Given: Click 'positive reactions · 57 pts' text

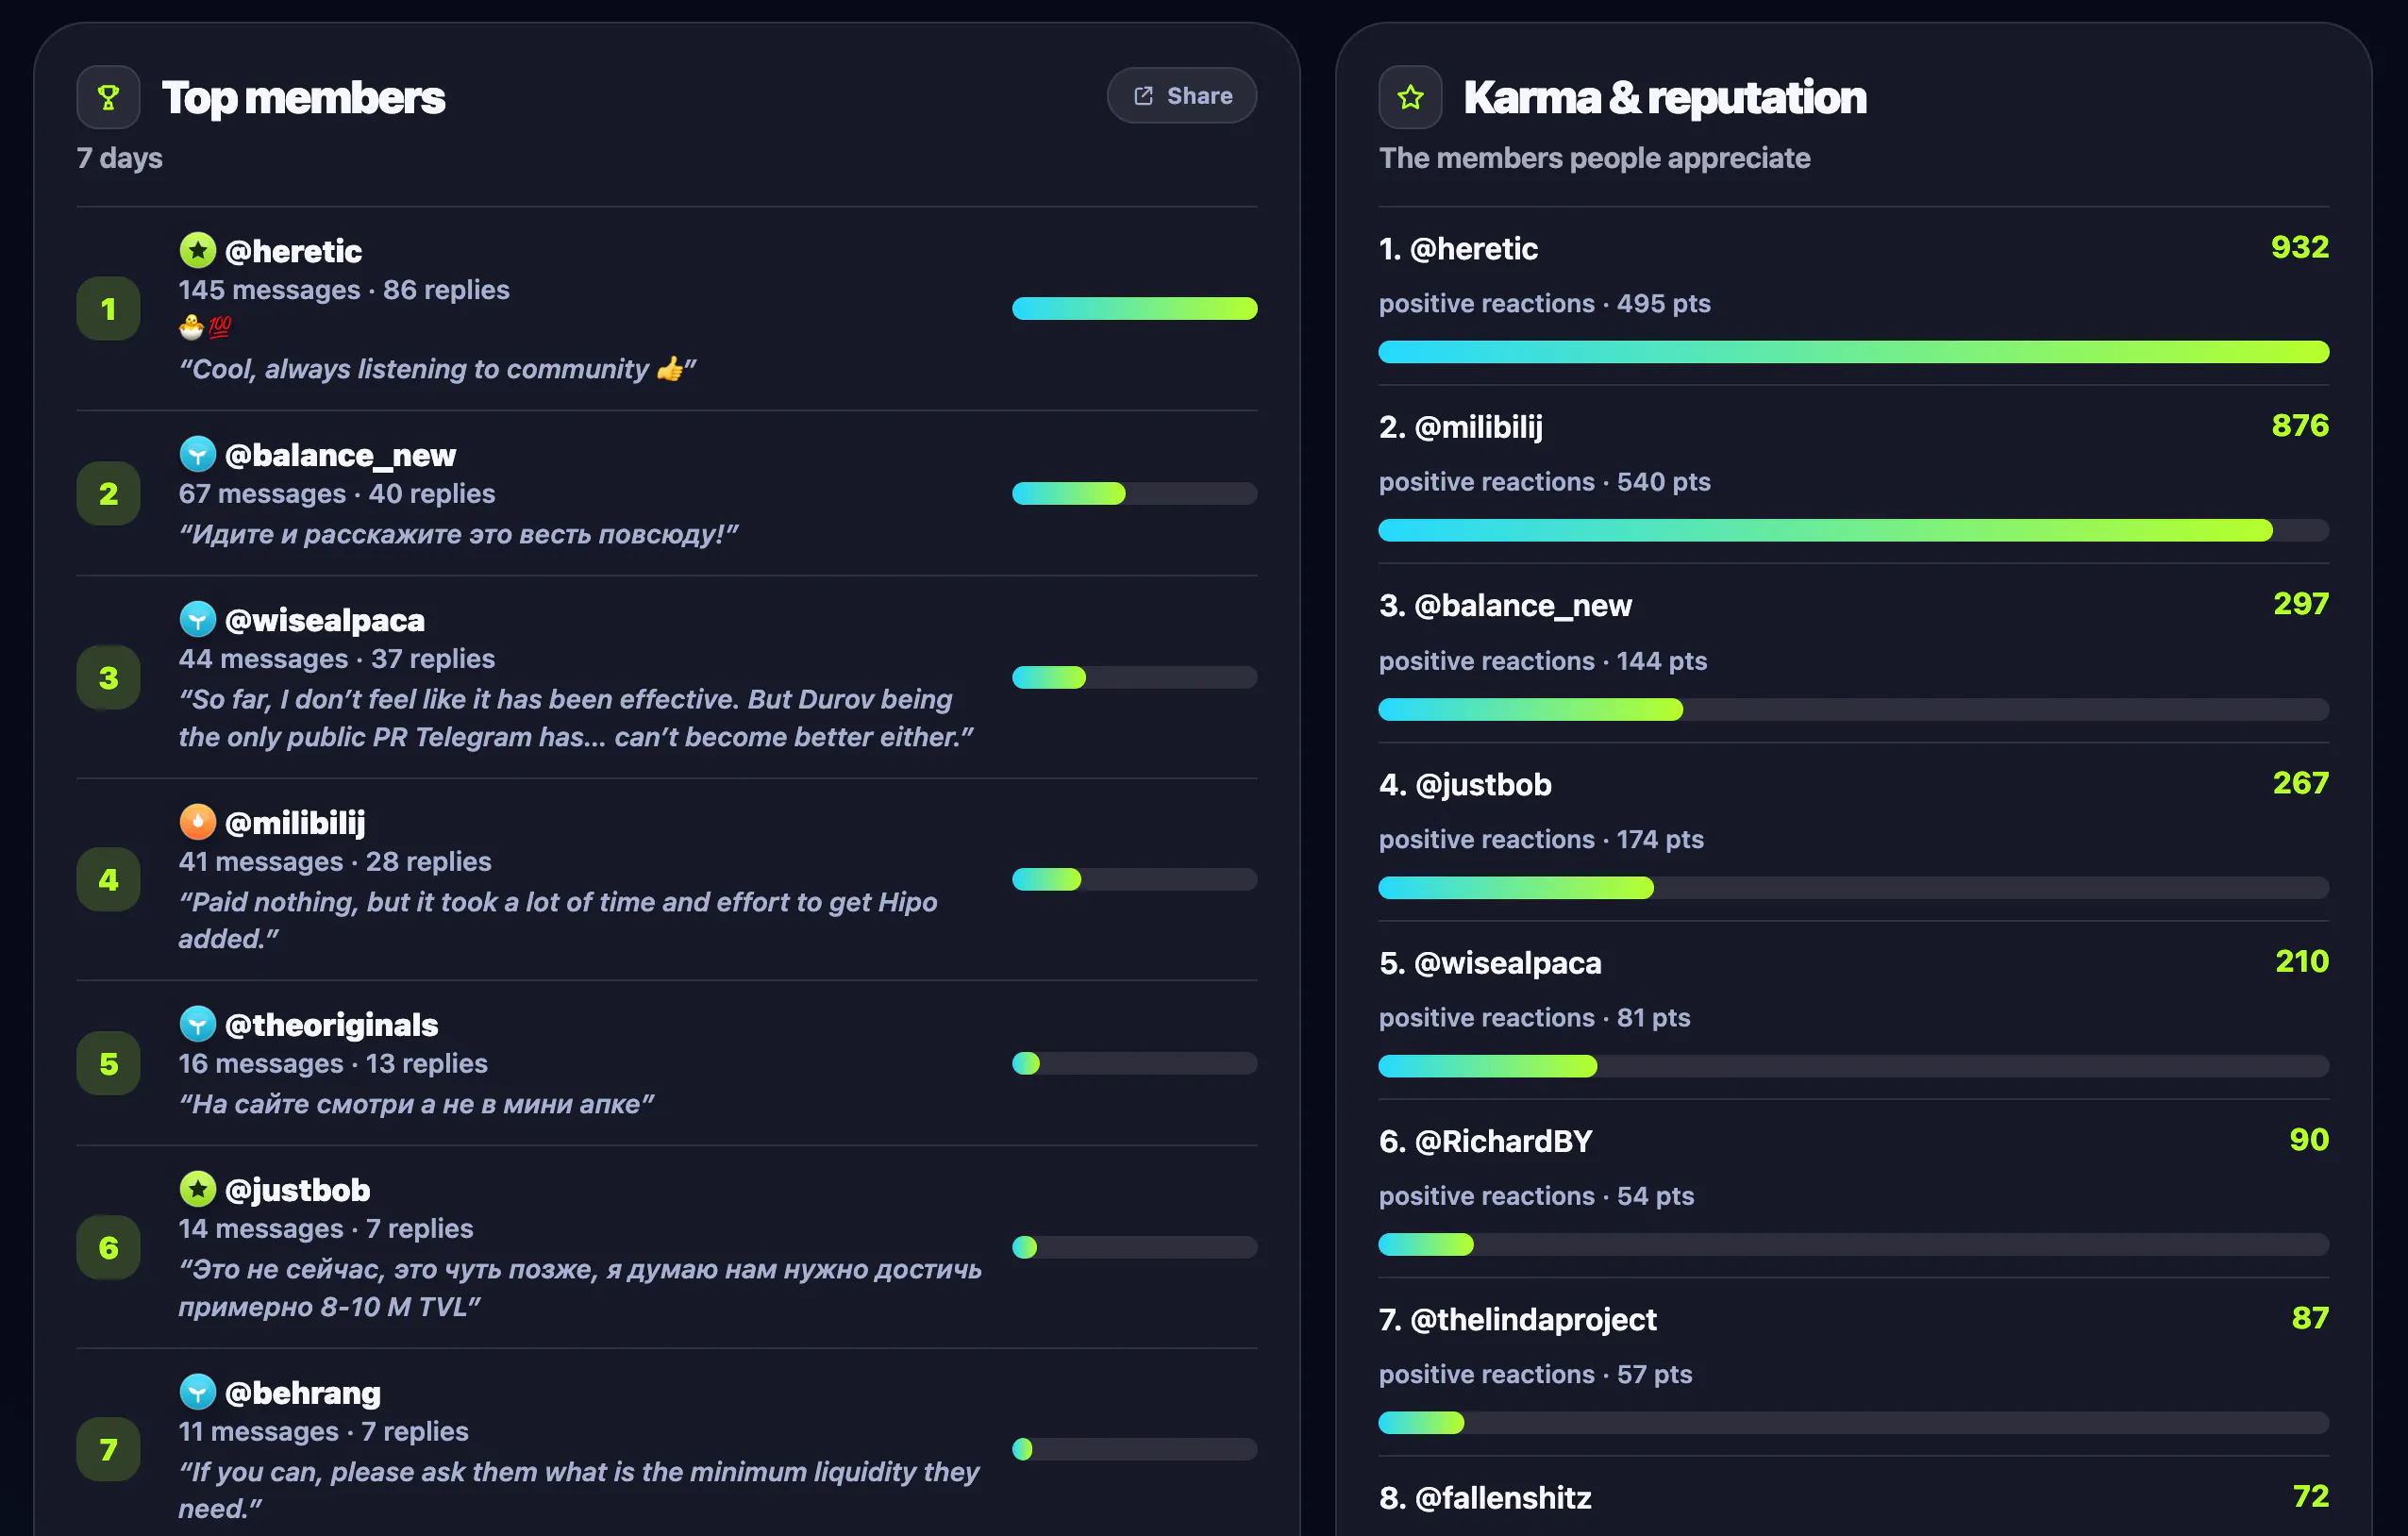Looking at the screenshot, I should (1535, 1375).
